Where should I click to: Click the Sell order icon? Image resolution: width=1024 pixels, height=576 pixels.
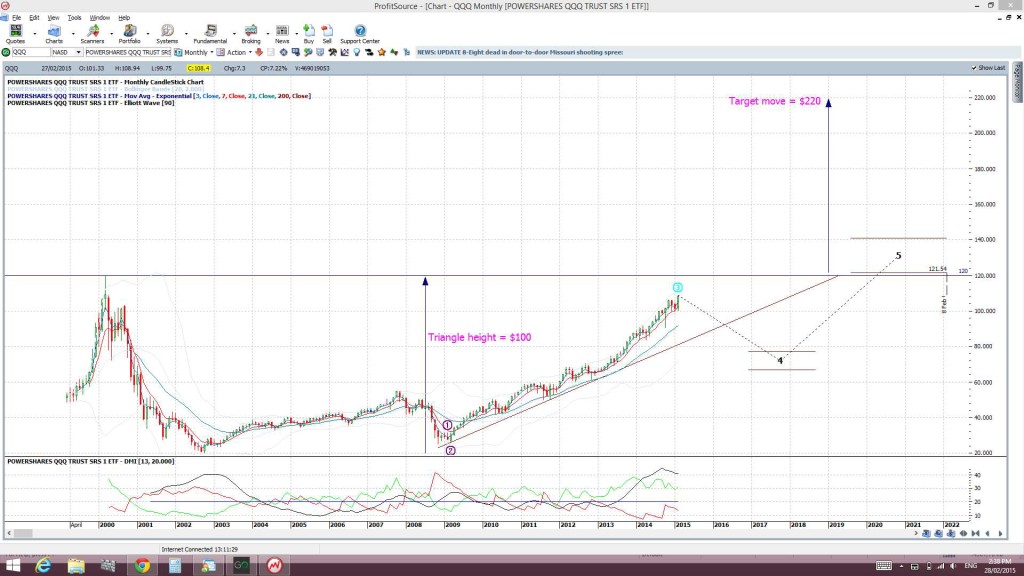point(327,33)
